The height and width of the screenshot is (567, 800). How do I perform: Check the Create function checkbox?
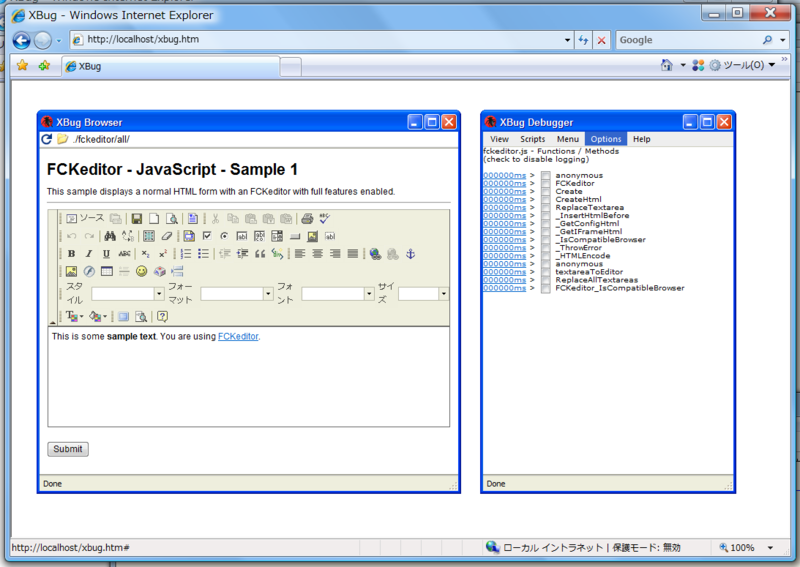(545, 191)
